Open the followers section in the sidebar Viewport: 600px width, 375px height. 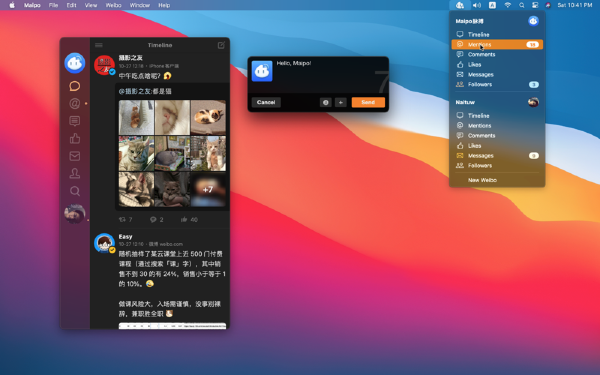[75, 173]
